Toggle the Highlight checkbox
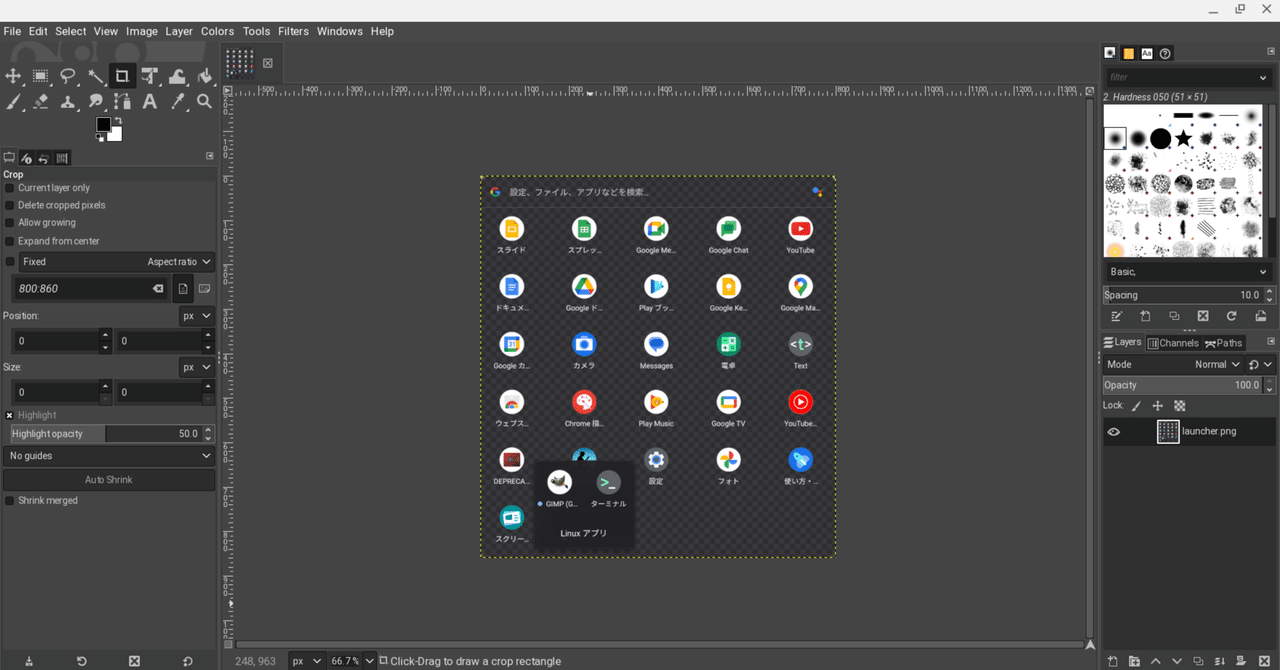Viewport: 1280px width, 670px height. pyautogui.click(x=10, y=415)
